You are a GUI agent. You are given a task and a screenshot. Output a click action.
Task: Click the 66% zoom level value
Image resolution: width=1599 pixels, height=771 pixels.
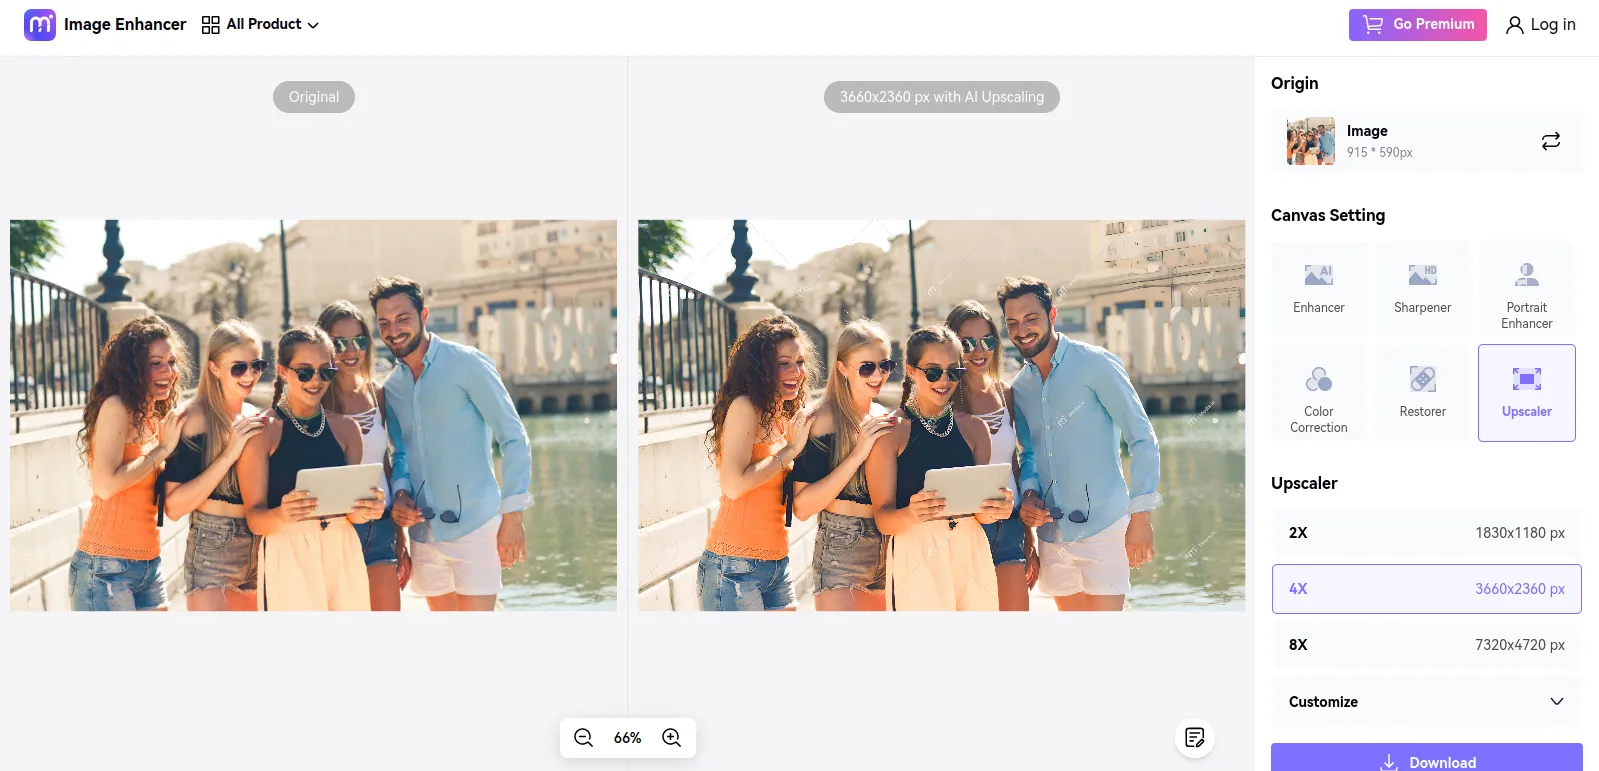(x=628, y=738)
